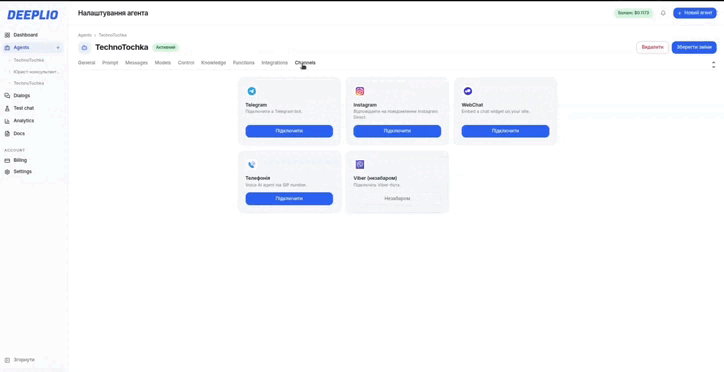724x372 pixels.
Task: Switch to the General tab
Action: click(86, 63)
